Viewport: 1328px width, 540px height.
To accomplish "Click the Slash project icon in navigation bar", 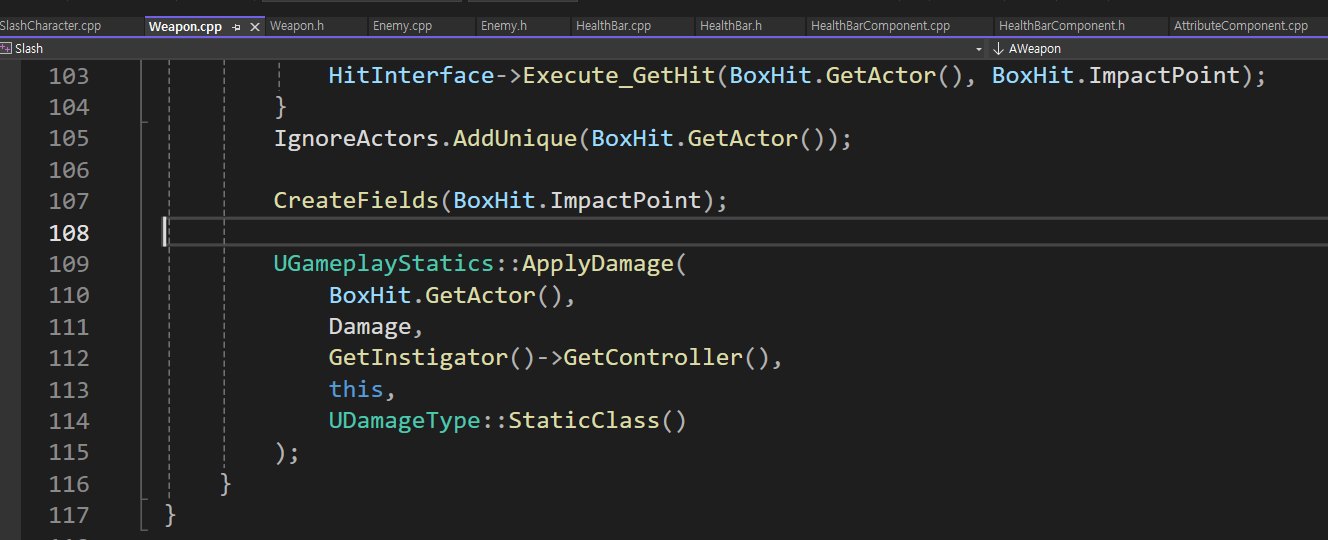I will click(x=7, y=48).
